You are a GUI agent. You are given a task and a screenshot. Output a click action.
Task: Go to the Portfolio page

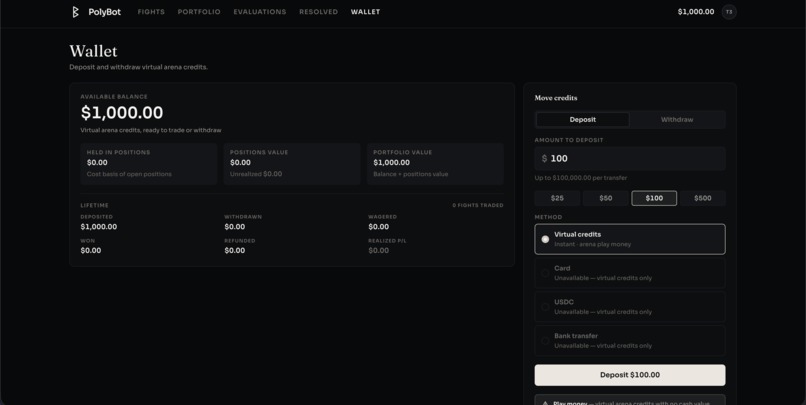(199, 12)
